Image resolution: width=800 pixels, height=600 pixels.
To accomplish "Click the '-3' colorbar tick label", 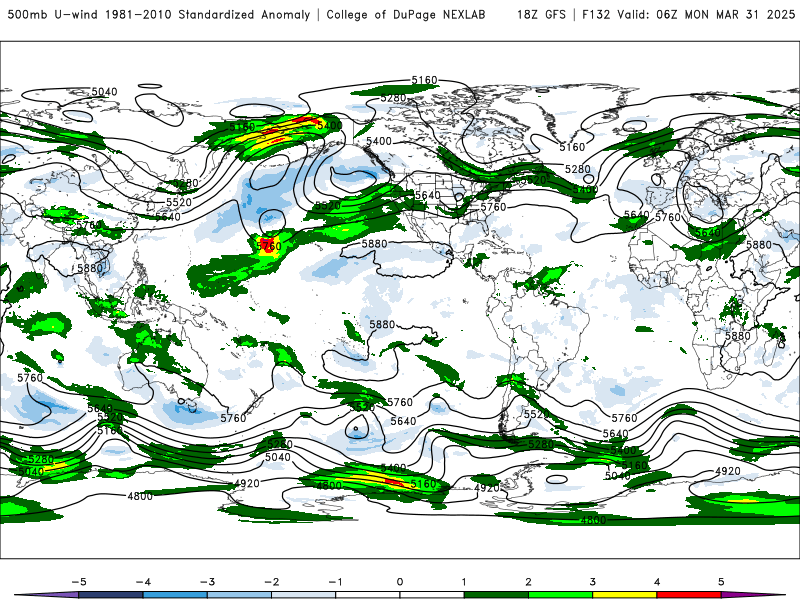I will [x=207, y=582].
